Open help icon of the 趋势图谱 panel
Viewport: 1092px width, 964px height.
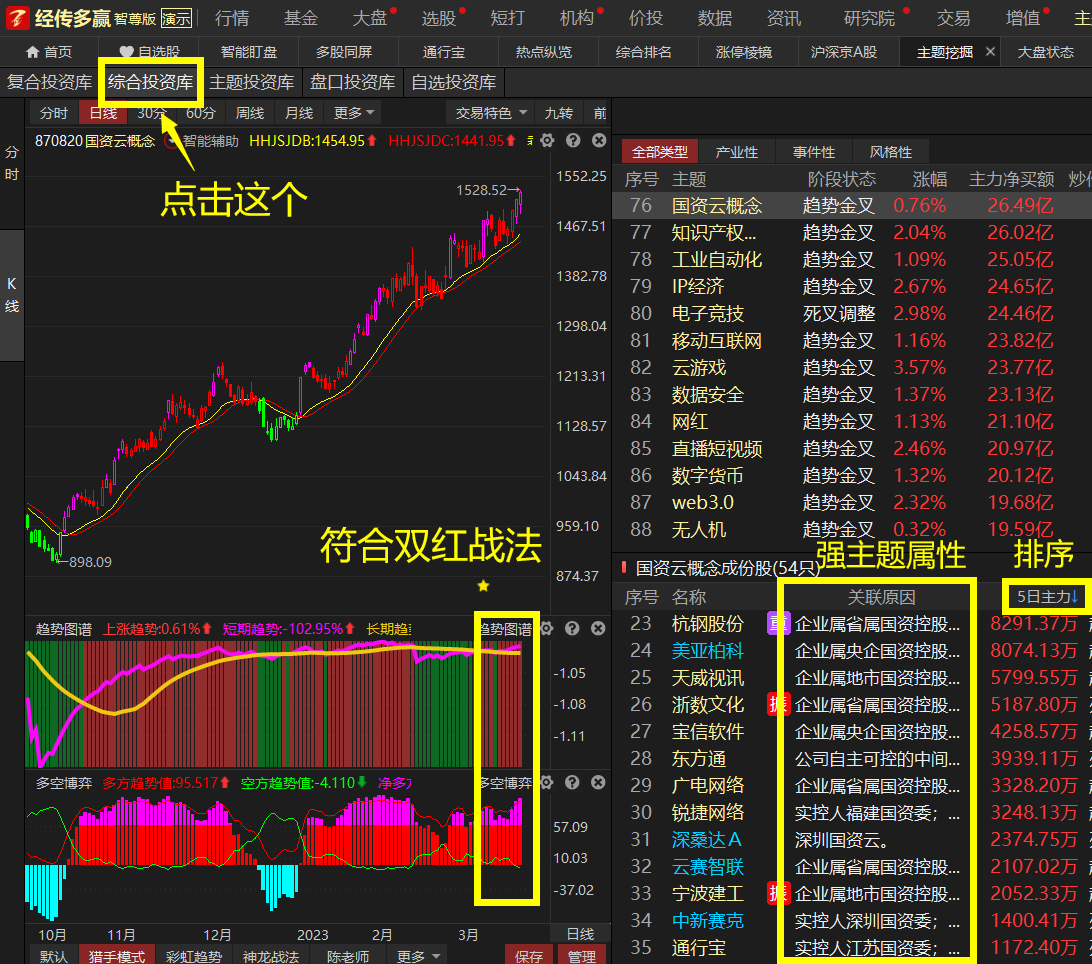coord(572,628)
